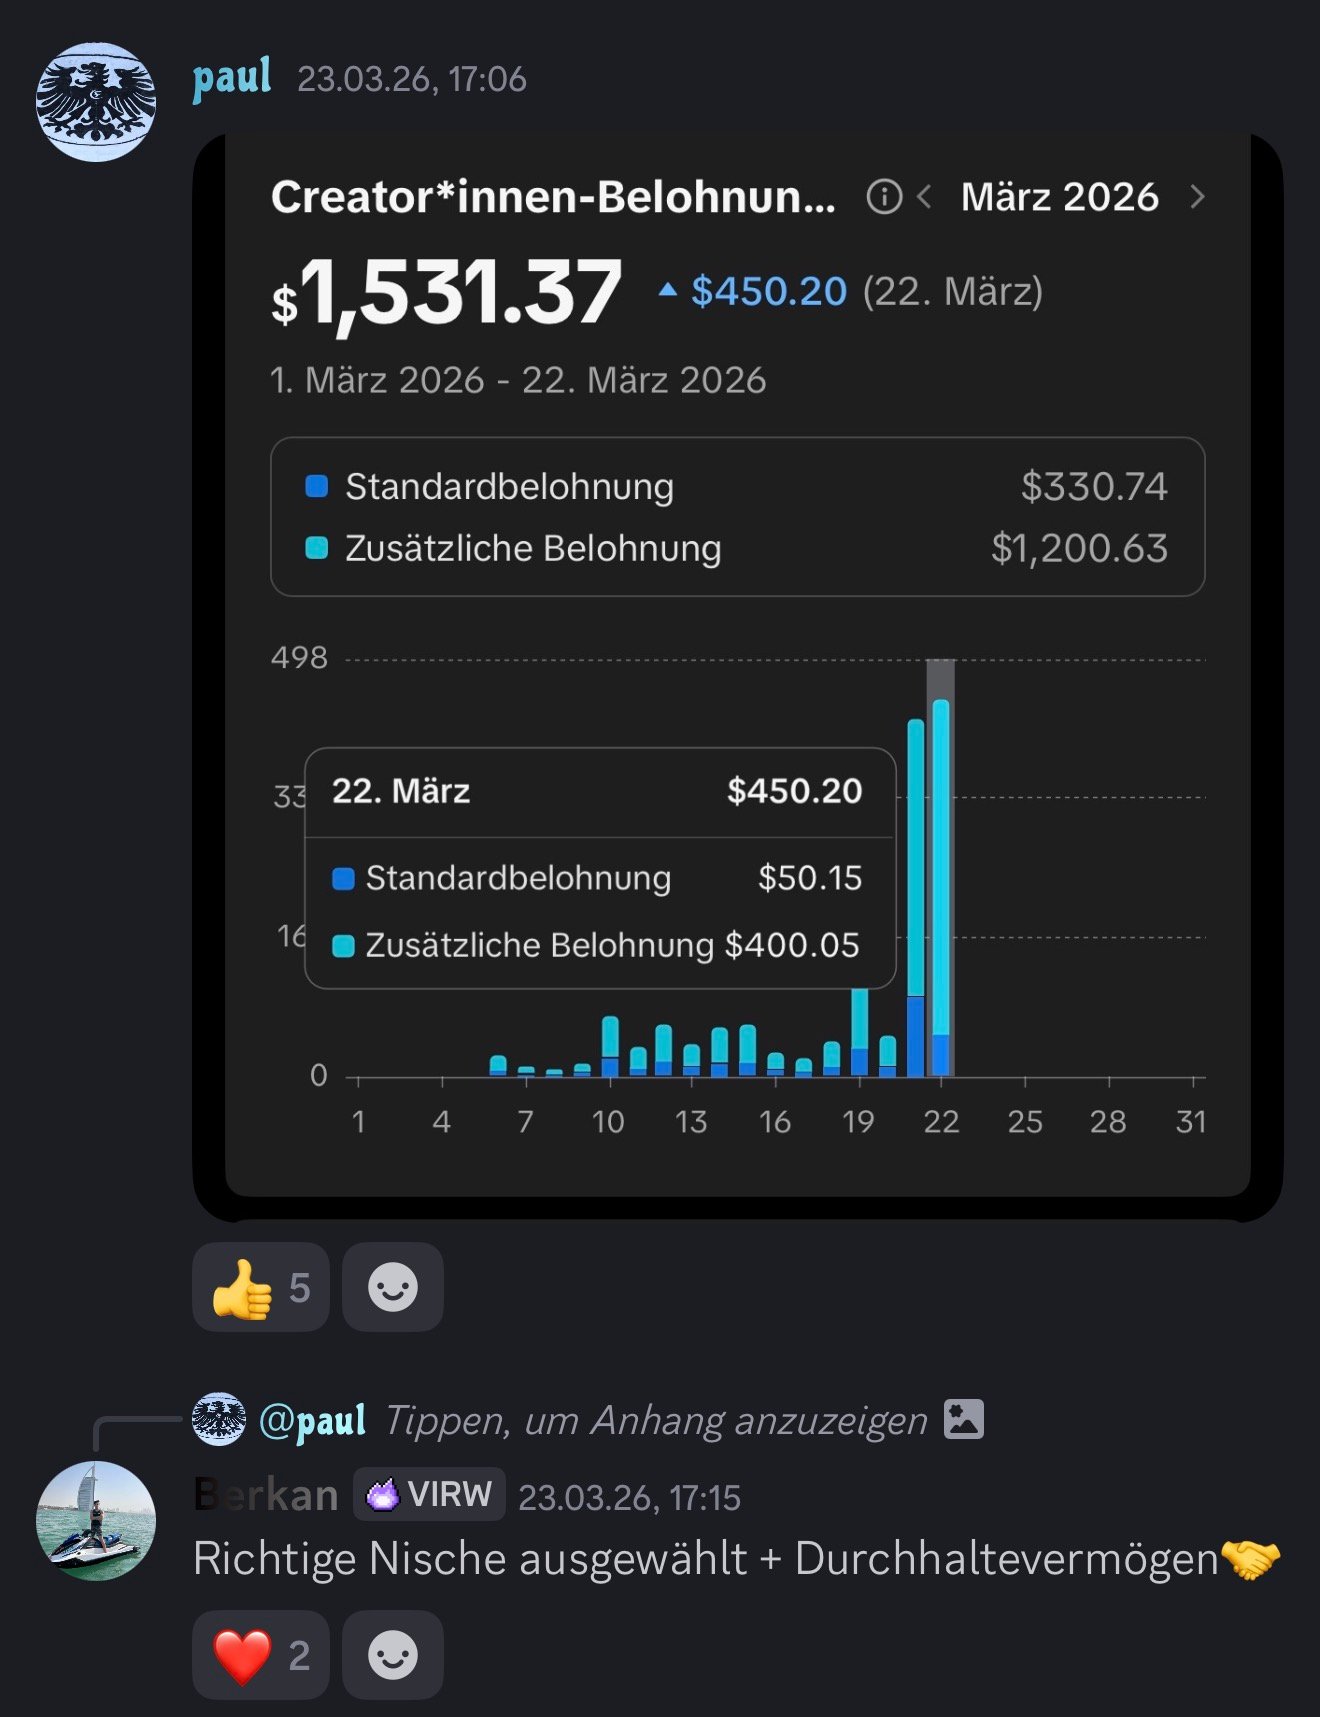The height and width of the screenshot is (1717, 1320).
Task: Toggle the red heart reaction
Action: pyautogui.click(x=260, y=1655)
